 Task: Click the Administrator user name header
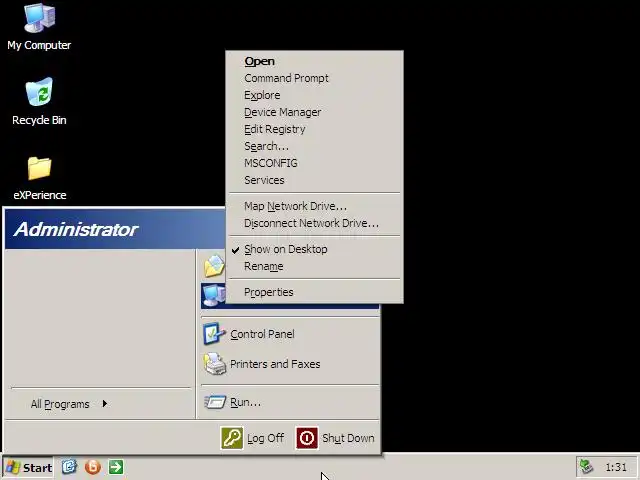76,229
